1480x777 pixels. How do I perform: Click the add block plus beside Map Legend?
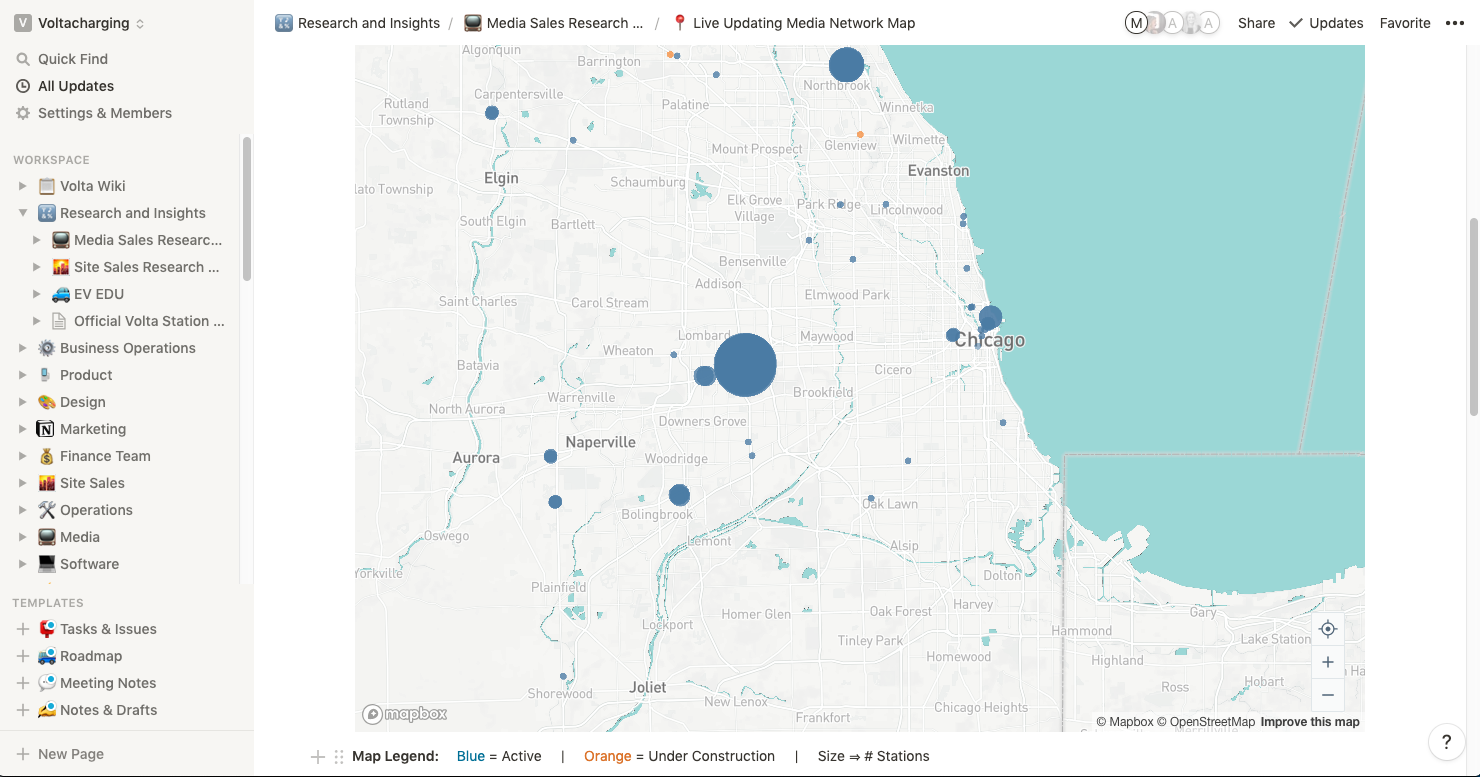coord(318,757)
